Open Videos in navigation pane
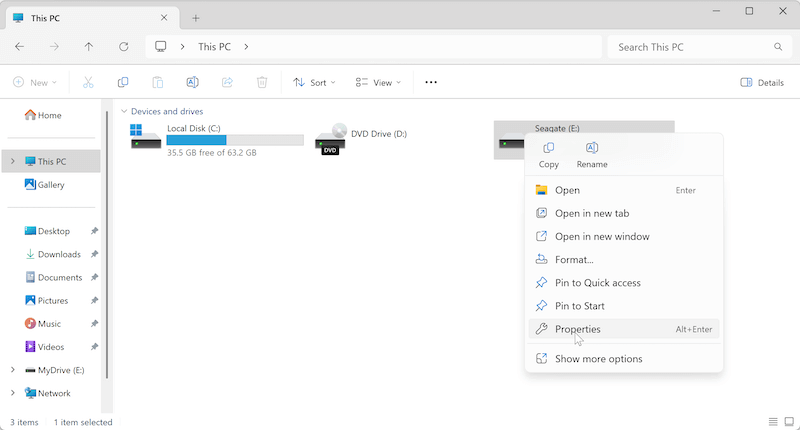Image resolution: width=800 pixels, height=430 pixels. click(x=45, y=347)
